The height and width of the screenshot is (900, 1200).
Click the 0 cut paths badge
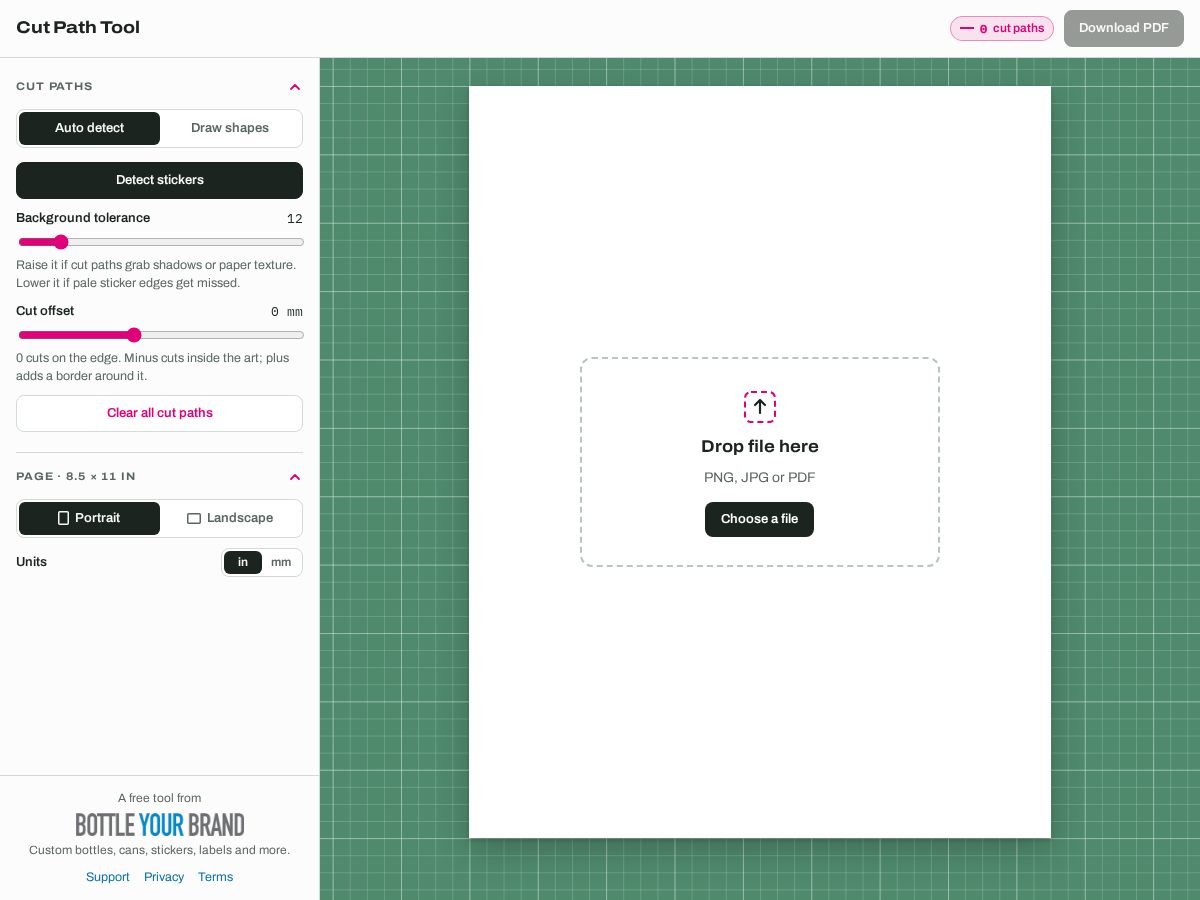[1002, 28]
